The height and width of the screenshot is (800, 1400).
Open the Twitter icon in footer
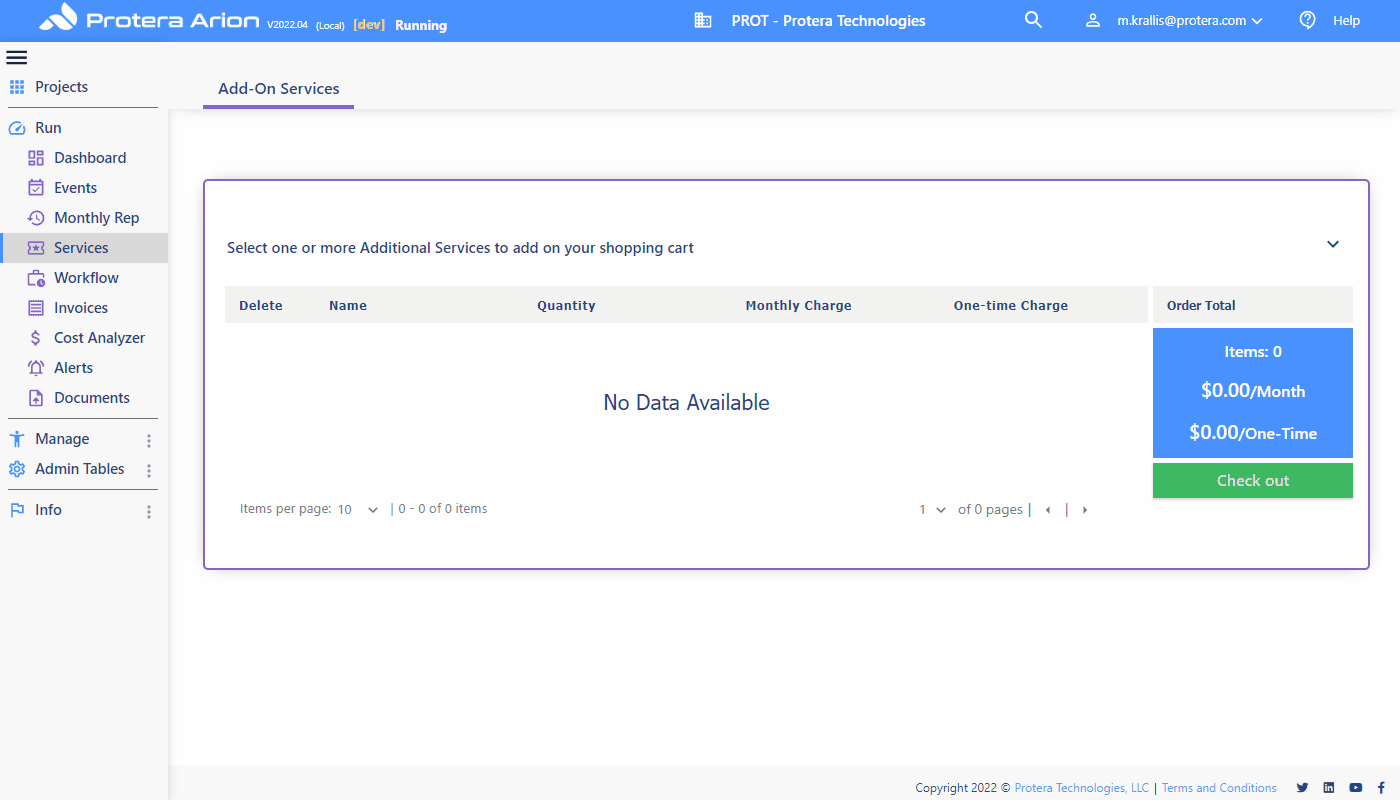coord(1302,788)
